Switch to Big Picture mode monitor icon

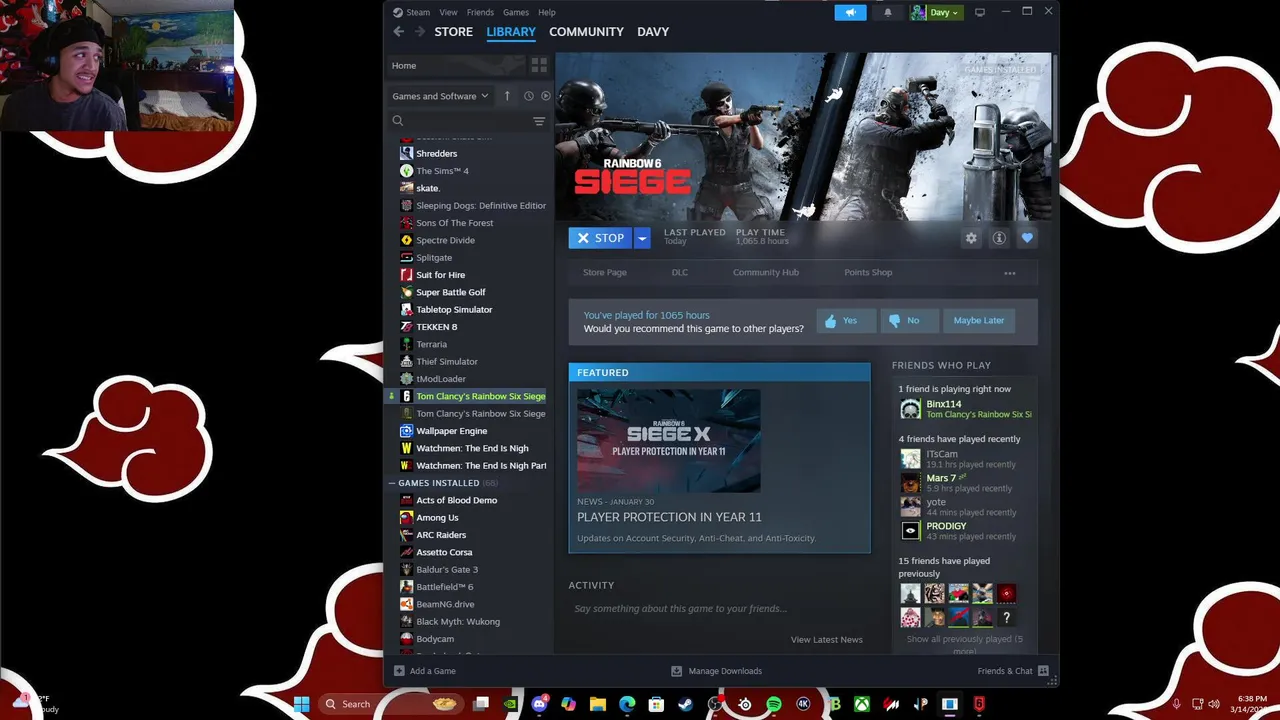980,12
